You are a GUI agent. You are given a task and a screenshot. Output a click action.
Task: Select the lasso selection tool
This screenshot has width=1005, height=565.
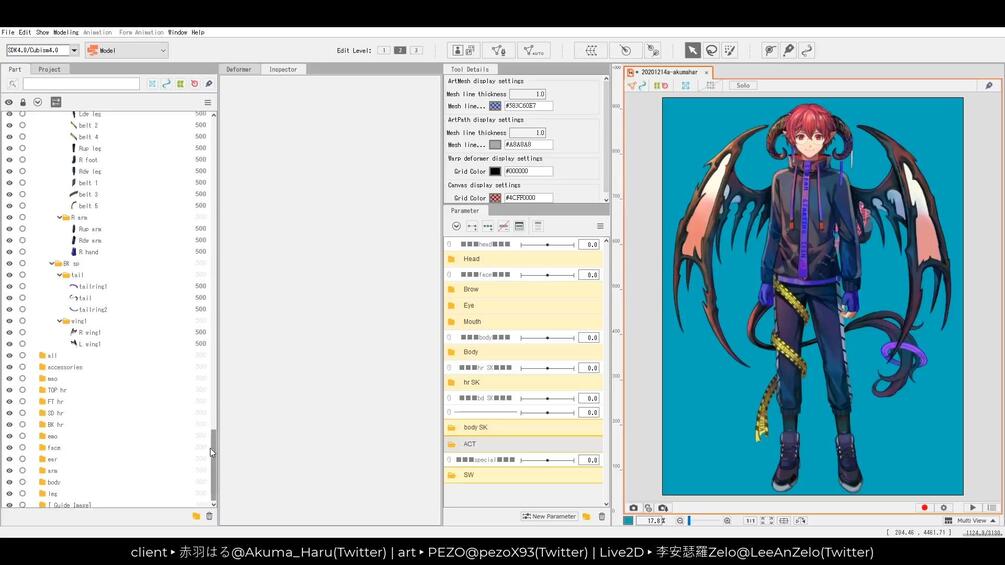click(x=711, y=50)
